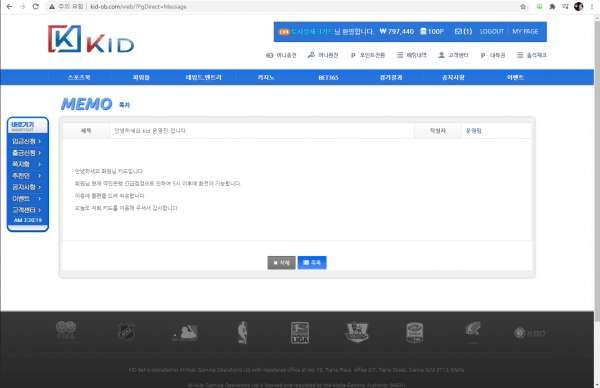Click the Premier League logo in footer
Viewport: 600px width, 388px height.
click(357, 332)
